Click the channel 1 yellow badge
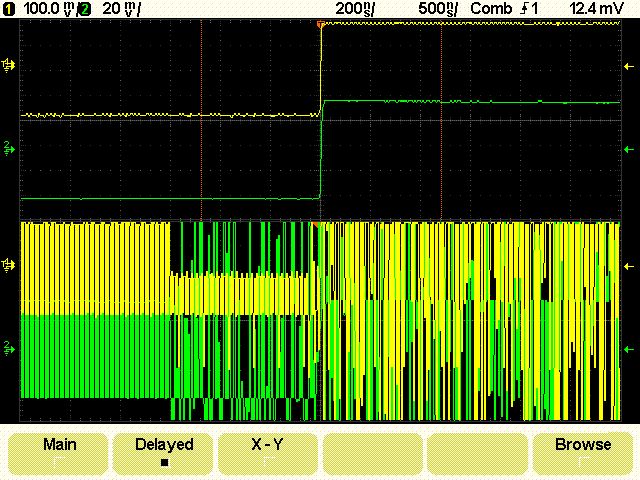640x480 pixels. [8, 9]
